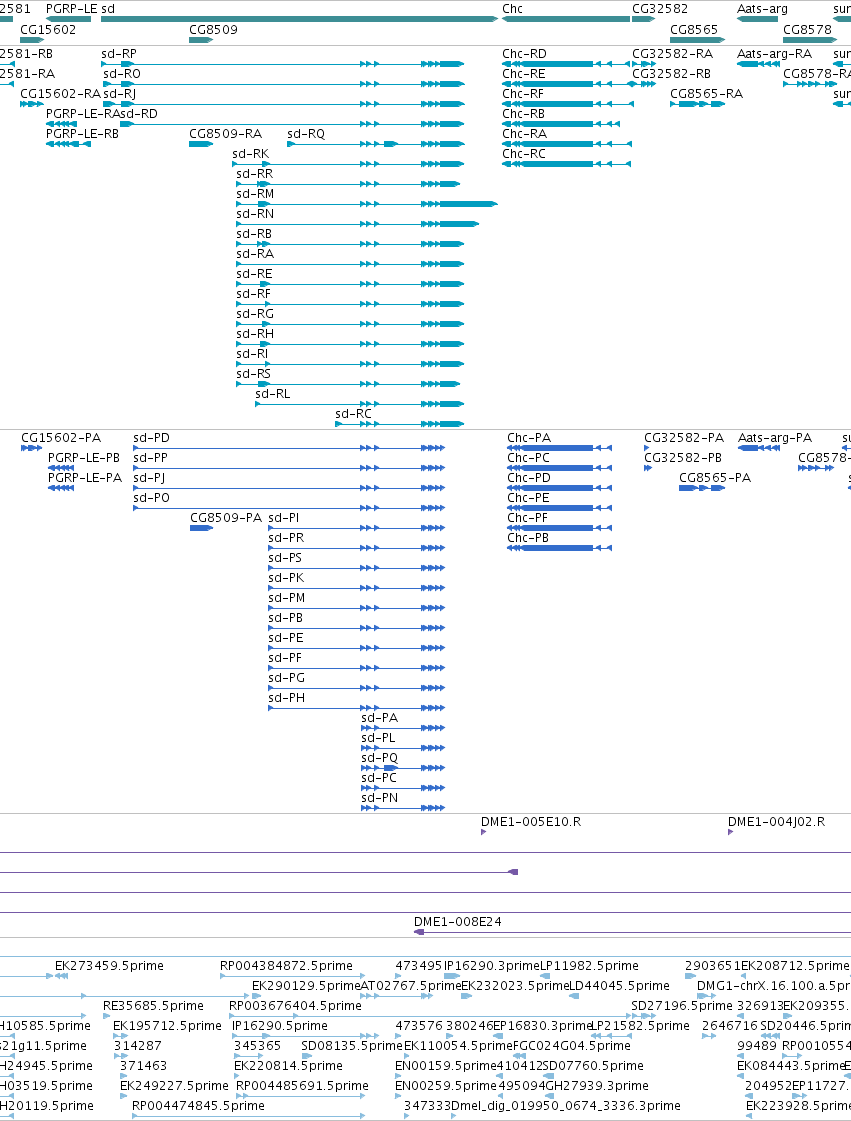851x1121 pixels.
Task: Select protein PGRP-LE-PA
Action: [61, 488]
